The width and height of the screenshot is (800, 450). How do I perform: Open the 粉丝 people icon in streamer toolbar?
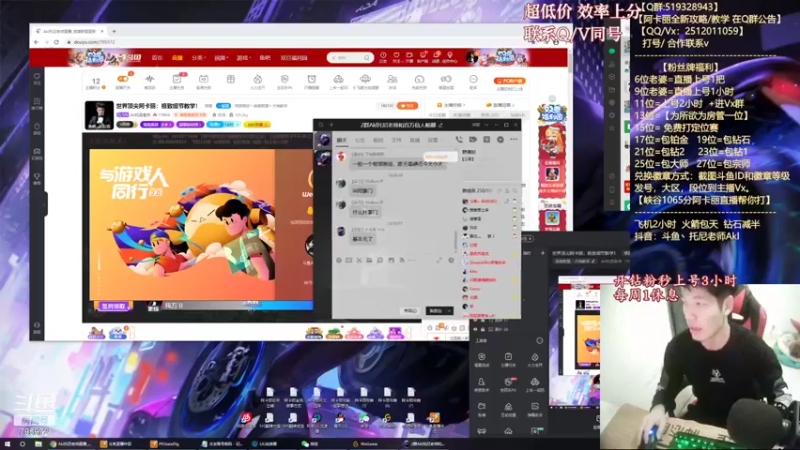pos(392,81)
